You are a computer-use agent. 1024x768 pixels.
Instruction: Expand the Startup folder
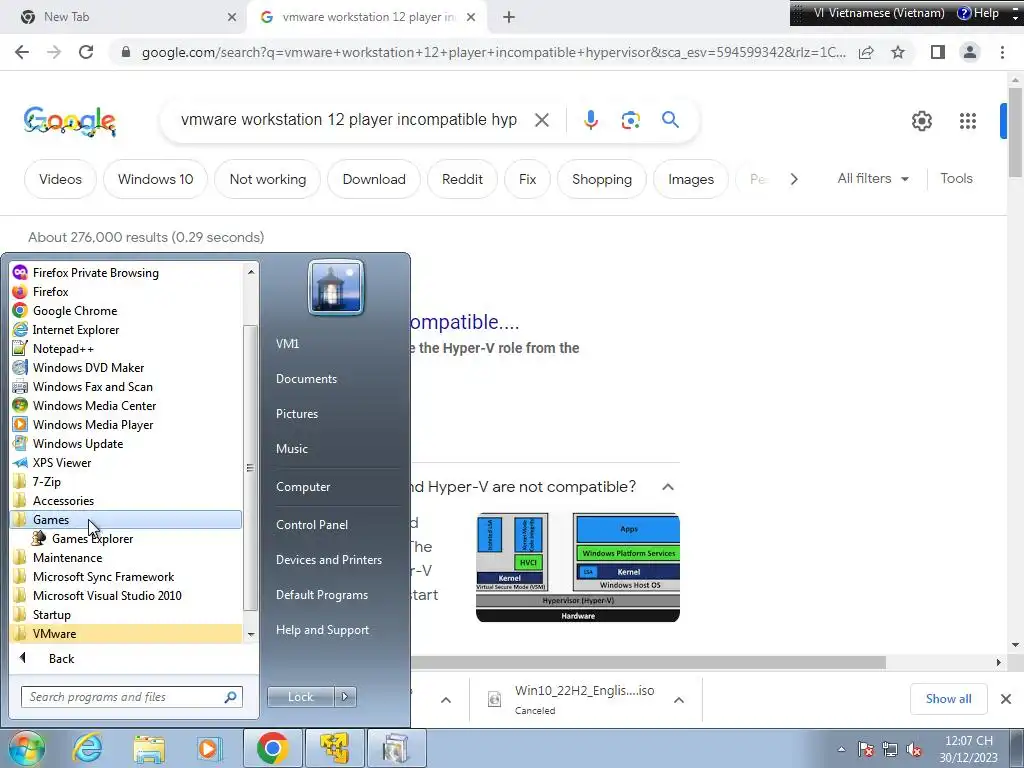[52, 615]
